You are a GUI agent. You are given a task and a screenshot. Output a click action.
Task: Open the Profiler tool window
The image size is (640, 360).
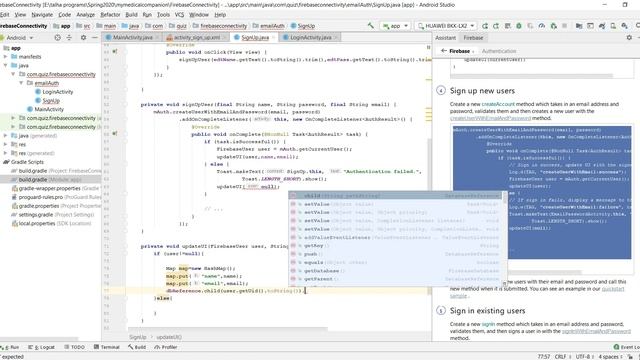[x=166, y=347]
